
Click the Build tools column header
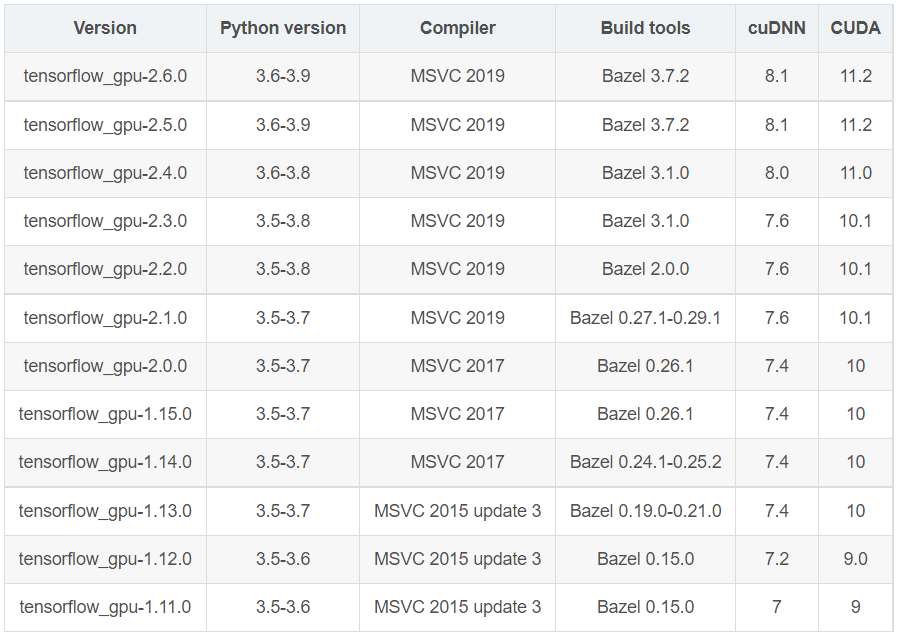[x=645, y=28]
